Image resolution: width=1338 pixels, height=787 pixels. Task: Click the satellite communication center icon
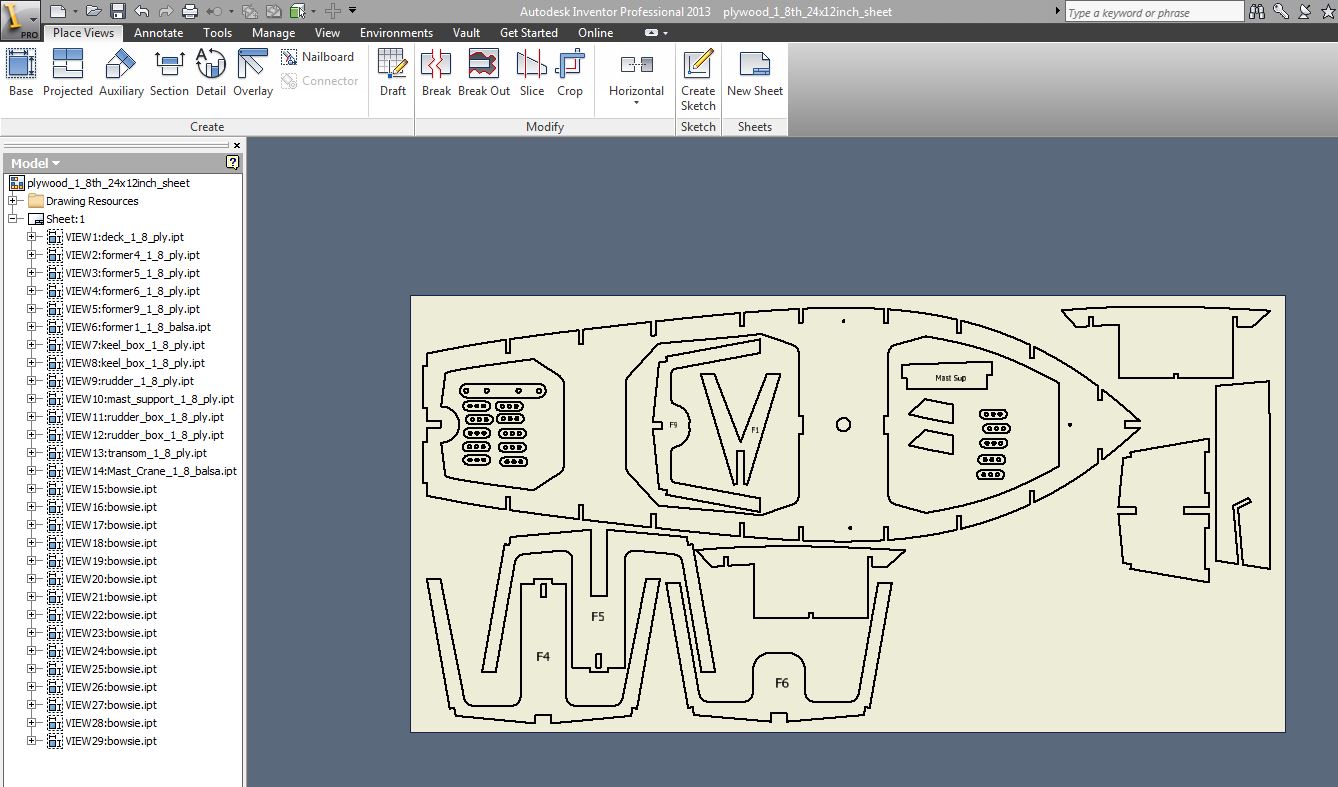coord(1302,12)
